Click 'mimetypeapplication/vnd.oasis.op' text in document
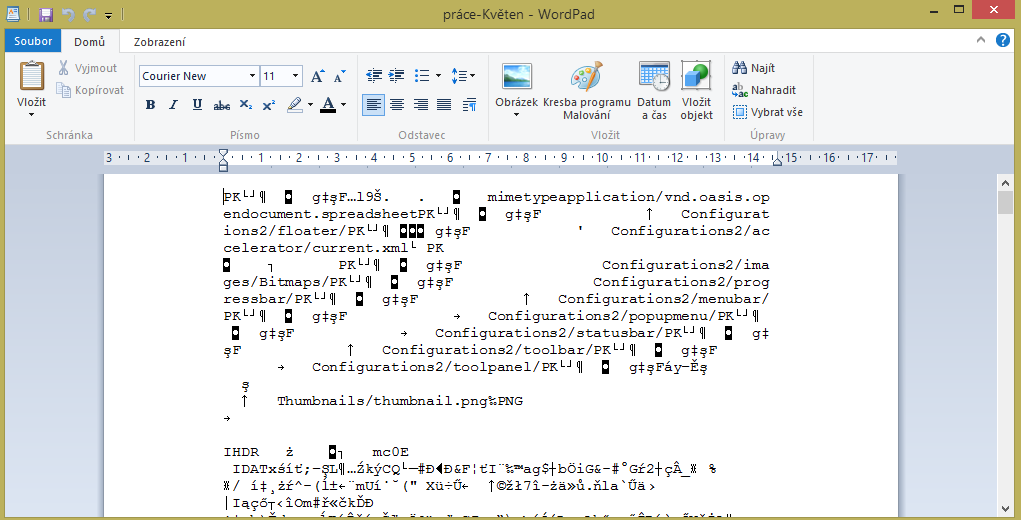 [628, 197]
